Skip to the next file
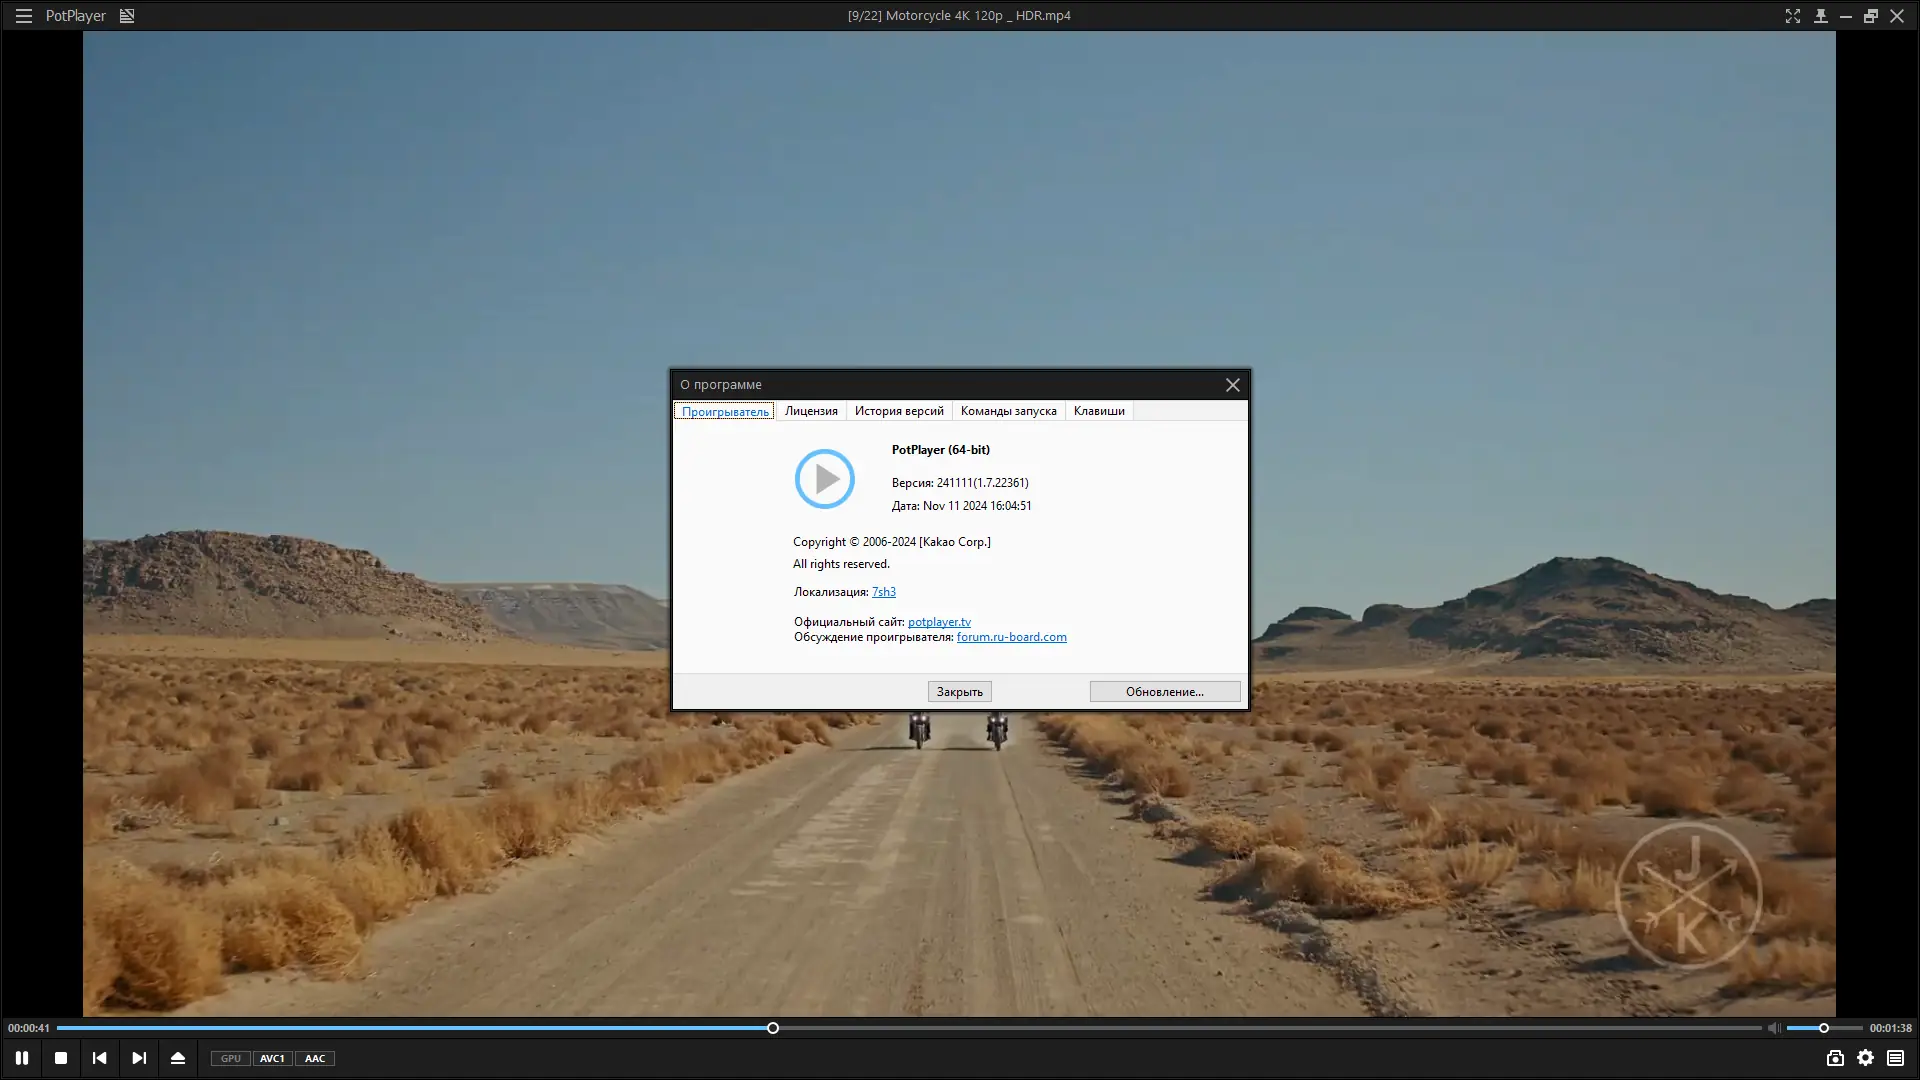 (x=139, y=1058)
